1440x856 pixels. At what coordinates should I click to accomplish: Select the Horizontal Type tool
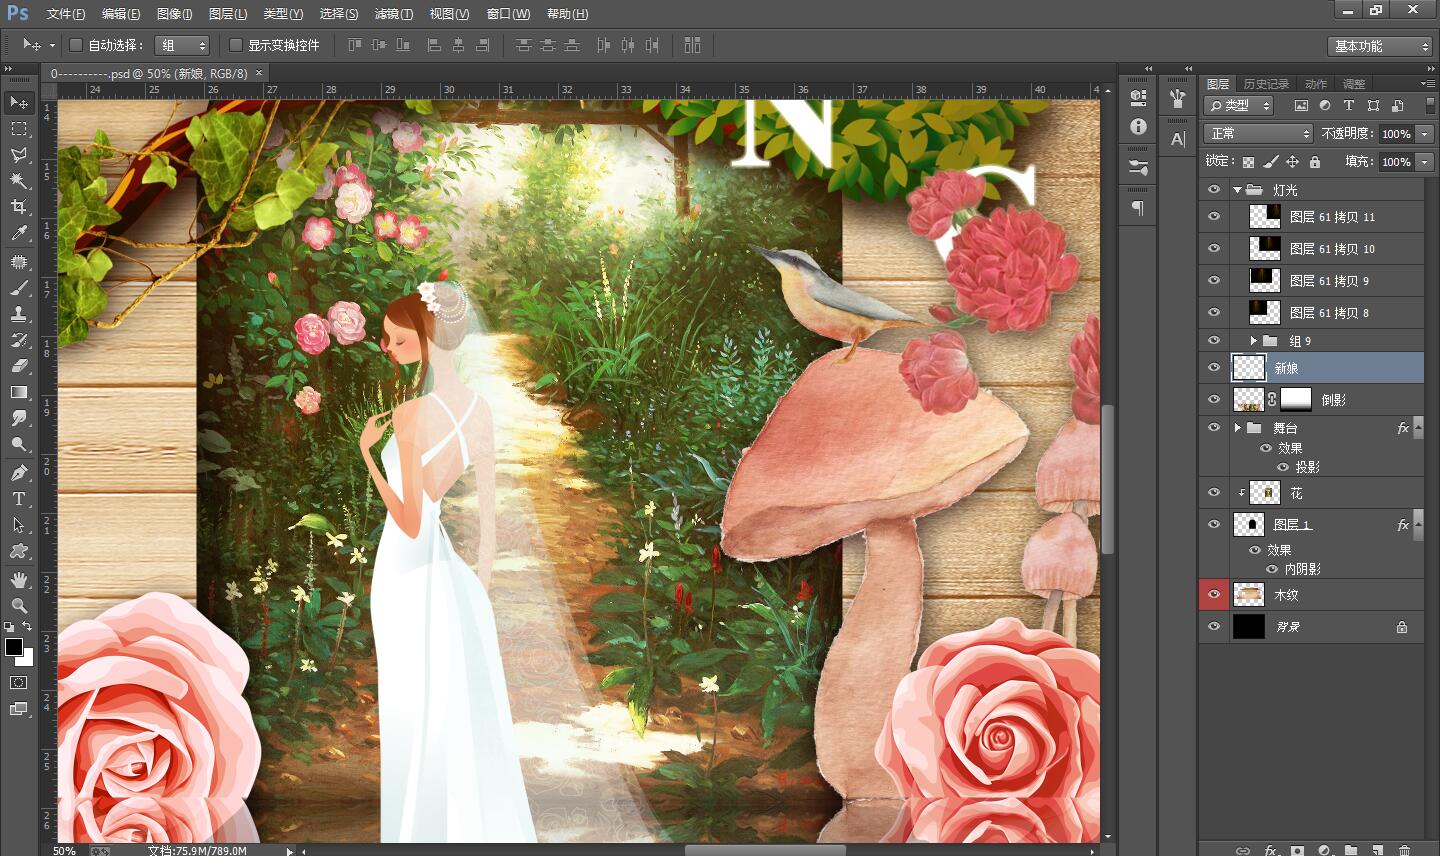(19, 499)
